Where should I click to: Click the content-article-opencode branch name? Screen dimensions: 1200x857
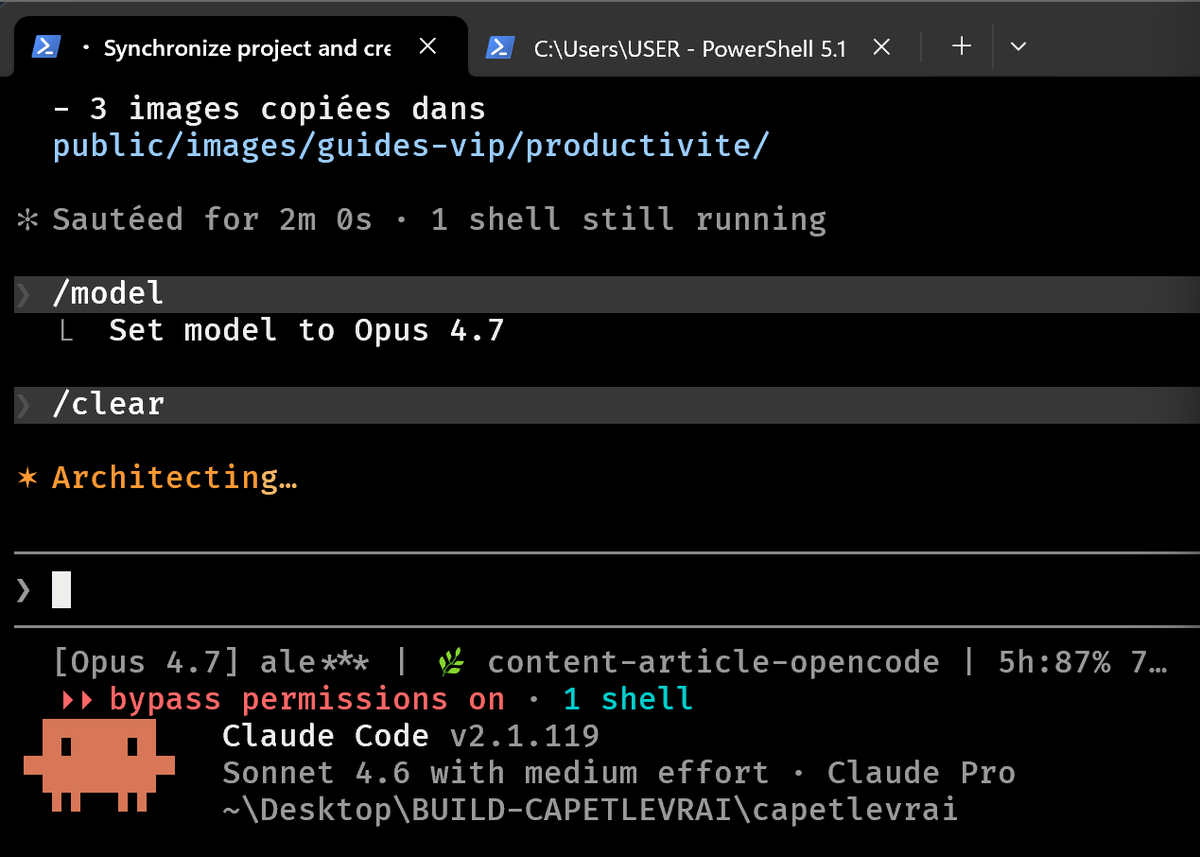point(713,662)
